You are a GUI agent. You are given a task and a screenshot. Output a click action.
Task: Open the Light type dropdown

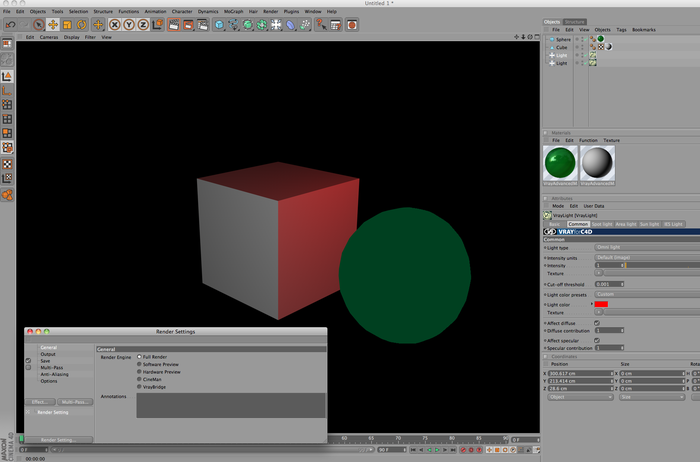point(647,247)
